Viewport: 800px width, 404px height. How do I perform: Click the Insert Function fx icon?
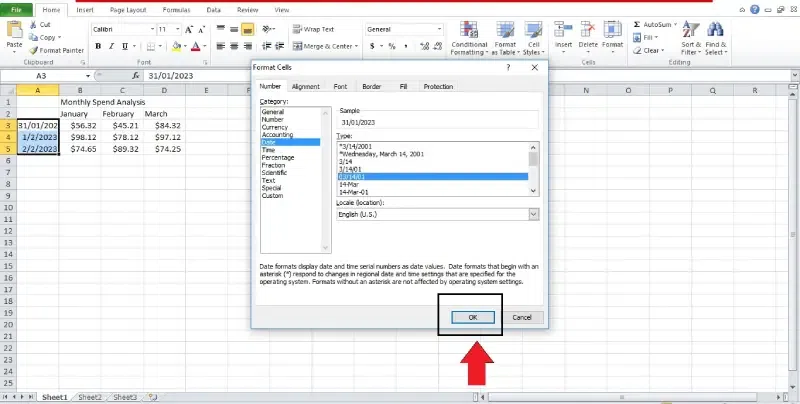click(136, 75)
